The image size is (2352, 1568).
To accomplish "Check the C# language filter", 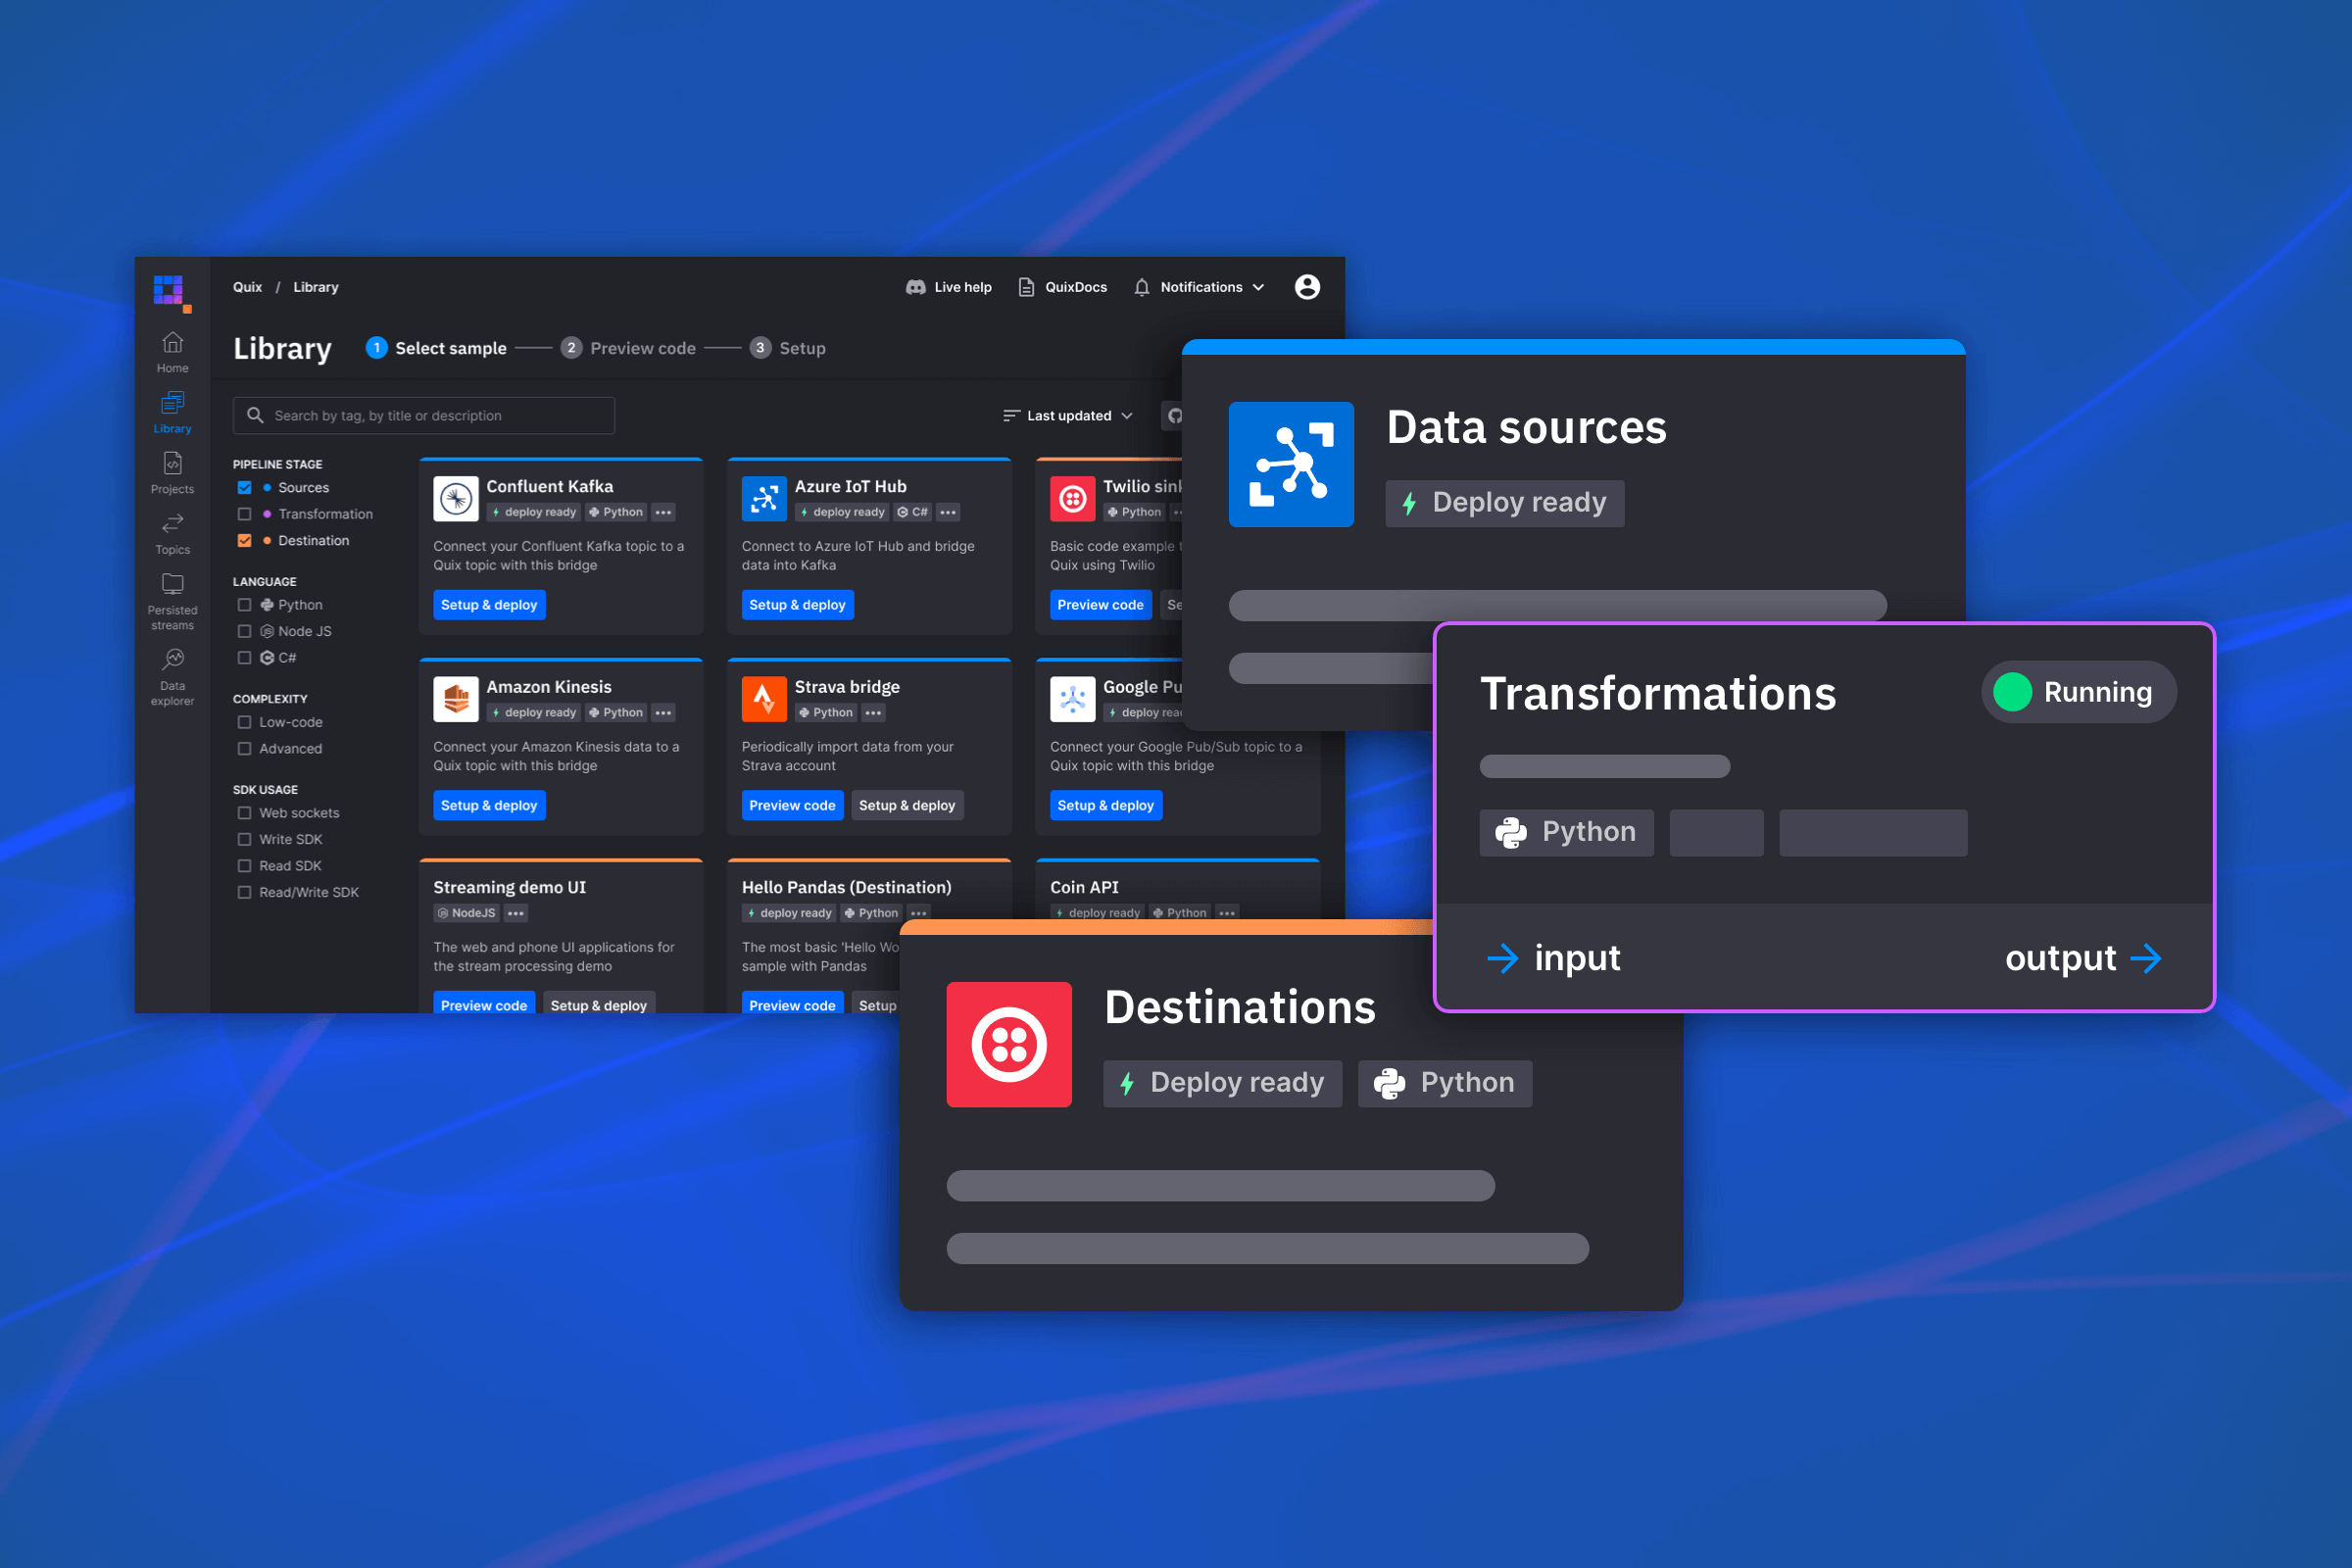I will click(244, 657).
